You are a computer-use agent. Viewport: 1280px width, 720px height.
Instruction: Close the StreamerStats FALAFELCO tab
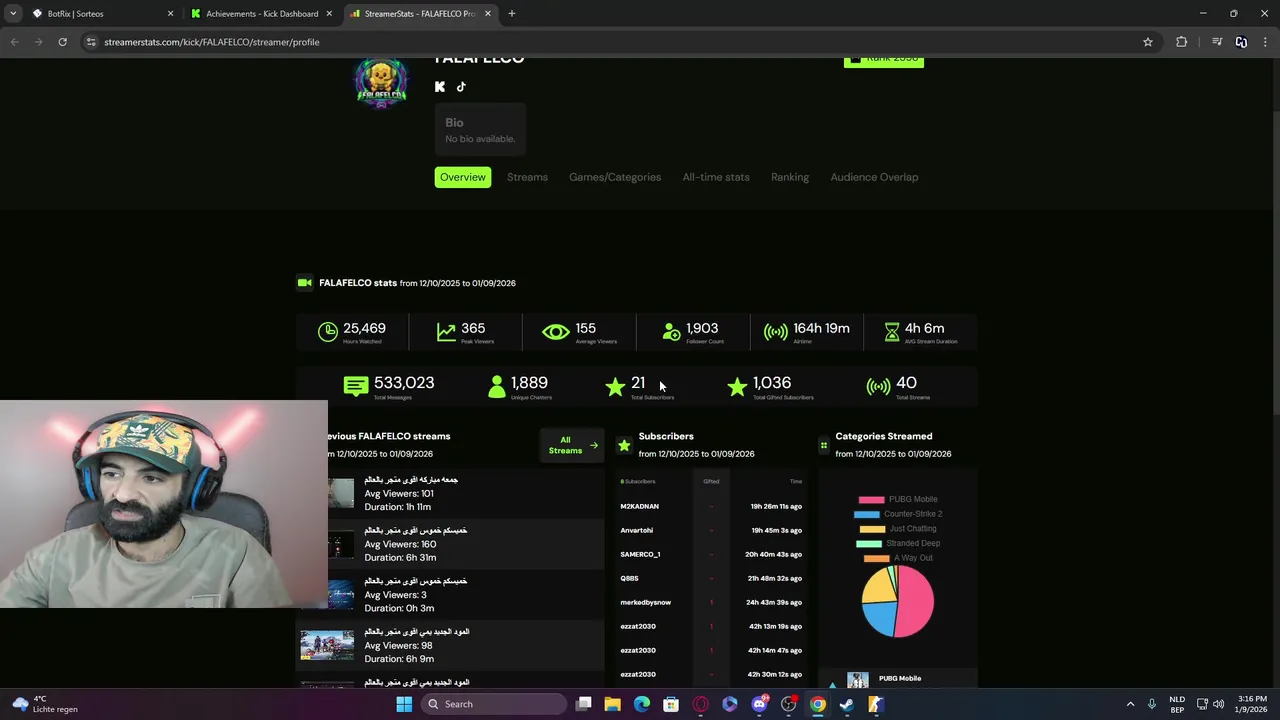(x=488, y=14)
